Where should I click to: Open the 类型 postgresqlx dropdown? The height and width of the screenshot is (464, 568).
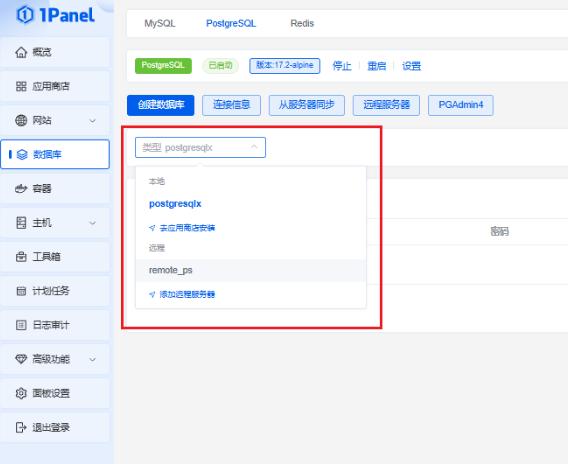tap(200, 147)
